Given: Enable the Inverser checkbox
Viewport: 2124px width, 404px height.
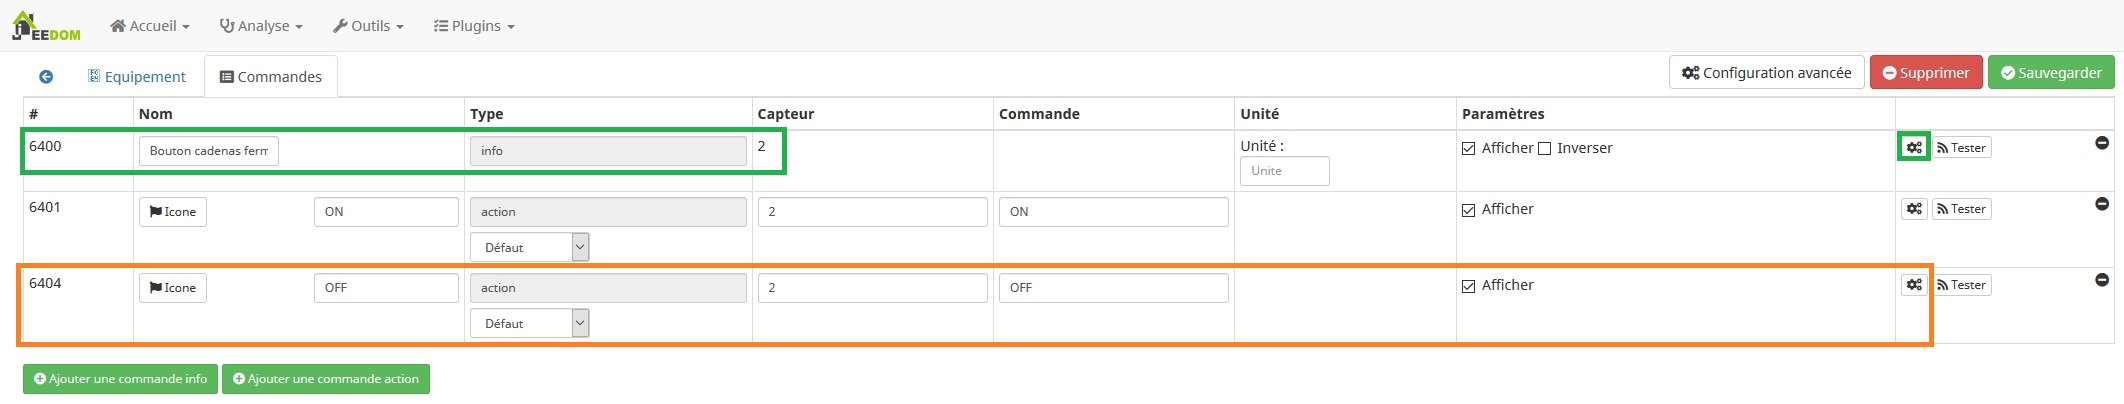Looking at the screenshot, I should (x=1544, y=148).
